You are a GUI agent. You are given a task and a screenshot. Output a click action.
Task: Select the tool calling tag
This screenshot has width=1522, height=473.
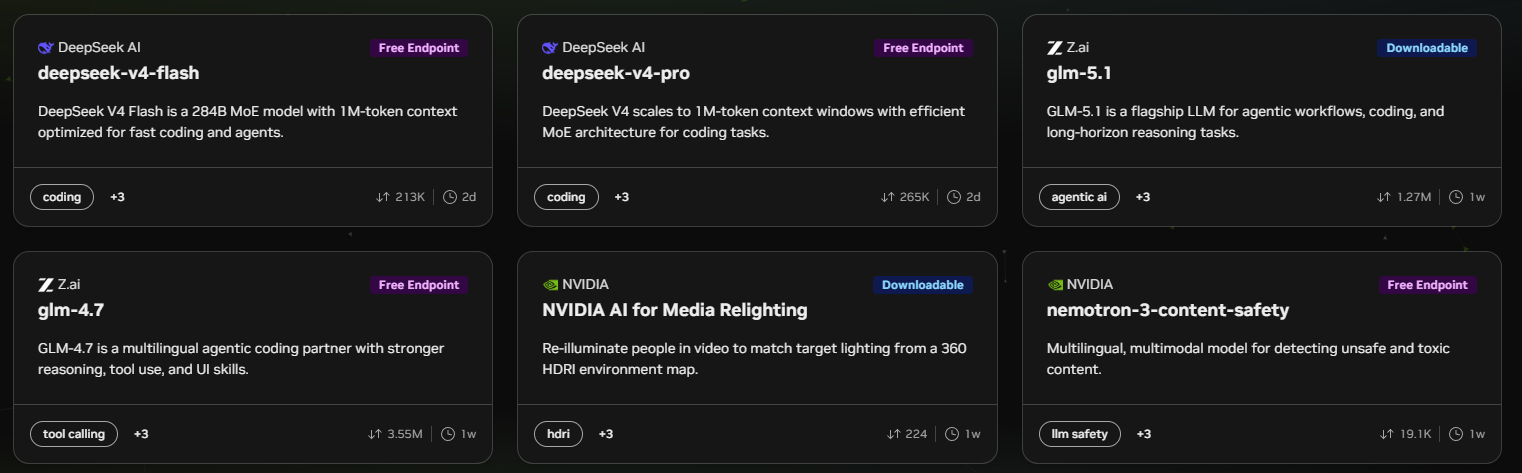(x=74, y=434)
